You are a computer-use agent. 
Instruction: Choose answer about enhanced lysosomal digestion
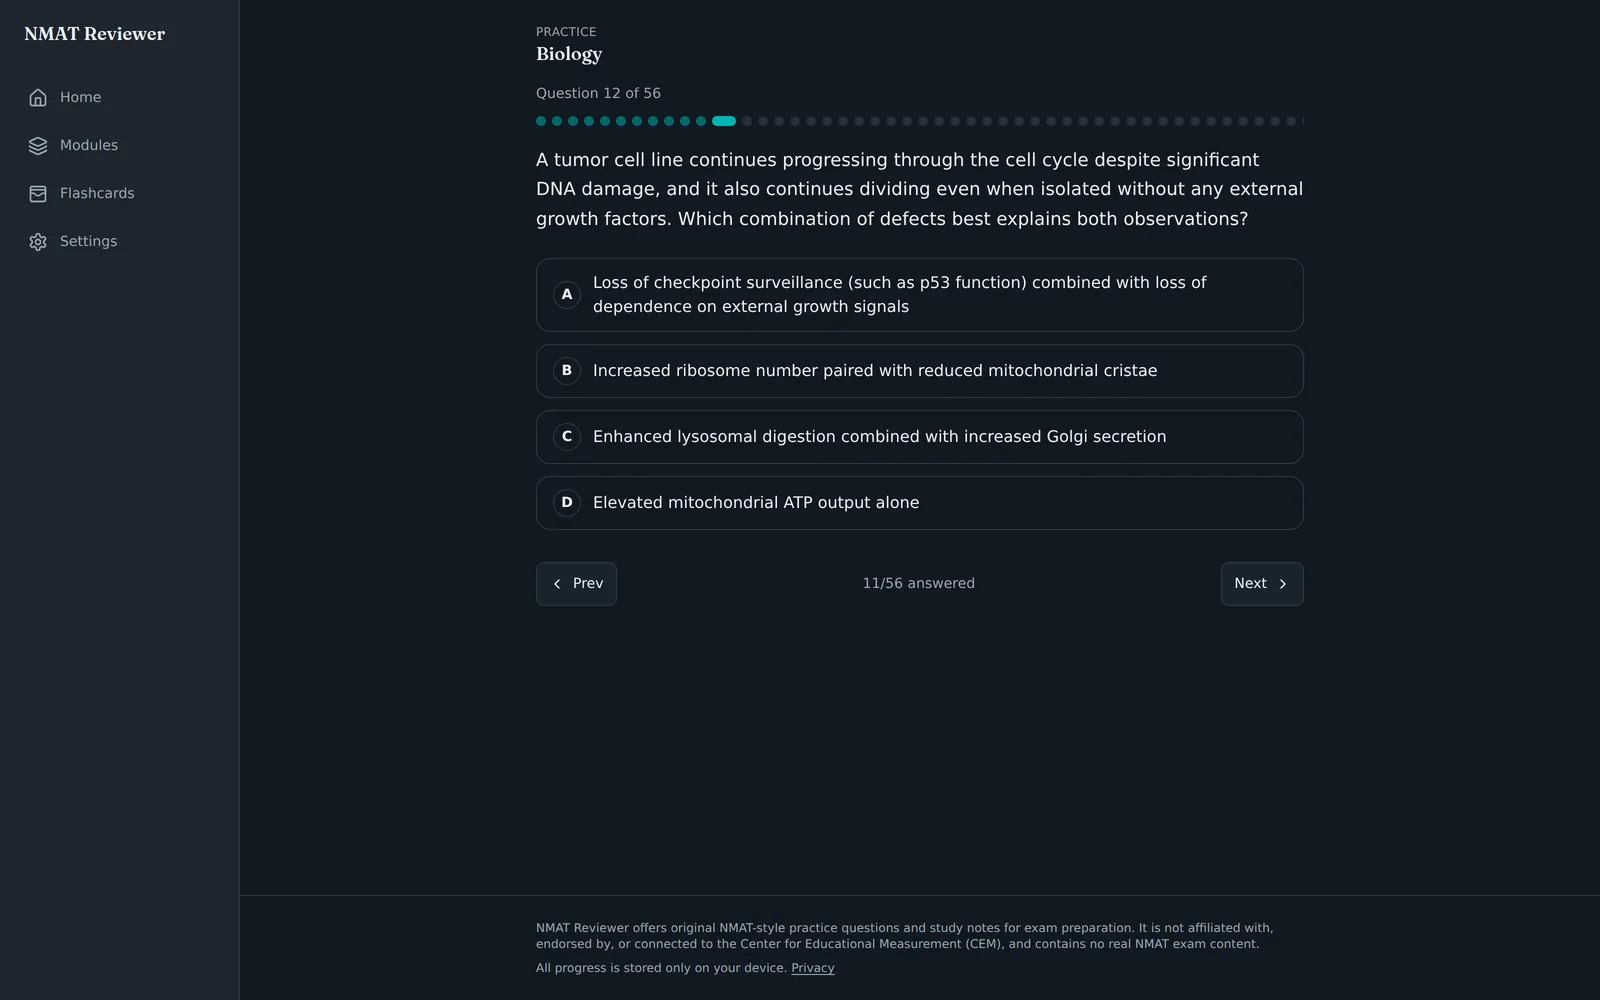919,437
